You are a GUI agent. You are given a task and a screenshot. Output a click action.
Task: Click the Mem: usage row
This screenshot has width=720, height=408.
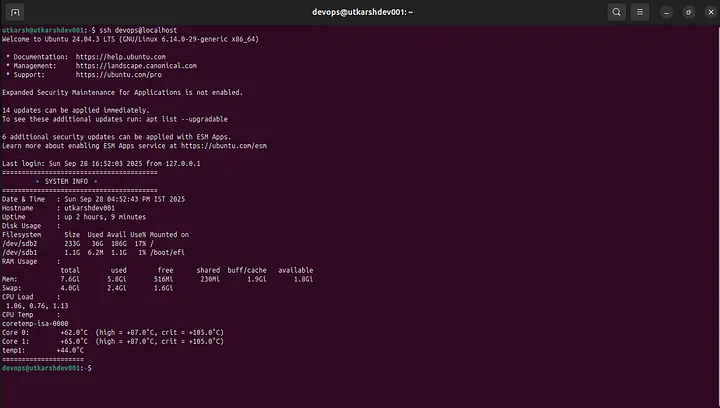point(158,279)
